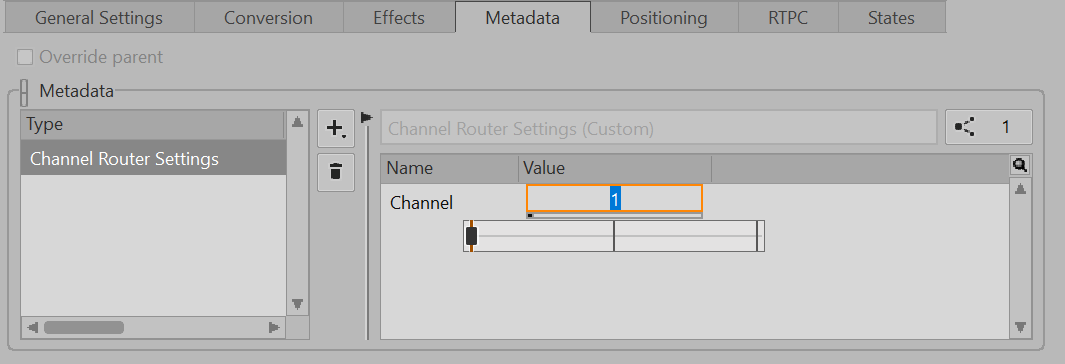This screenshot has height=364, width=1065.
Task: Click the add metadata plus button
Action: (336, 128)
